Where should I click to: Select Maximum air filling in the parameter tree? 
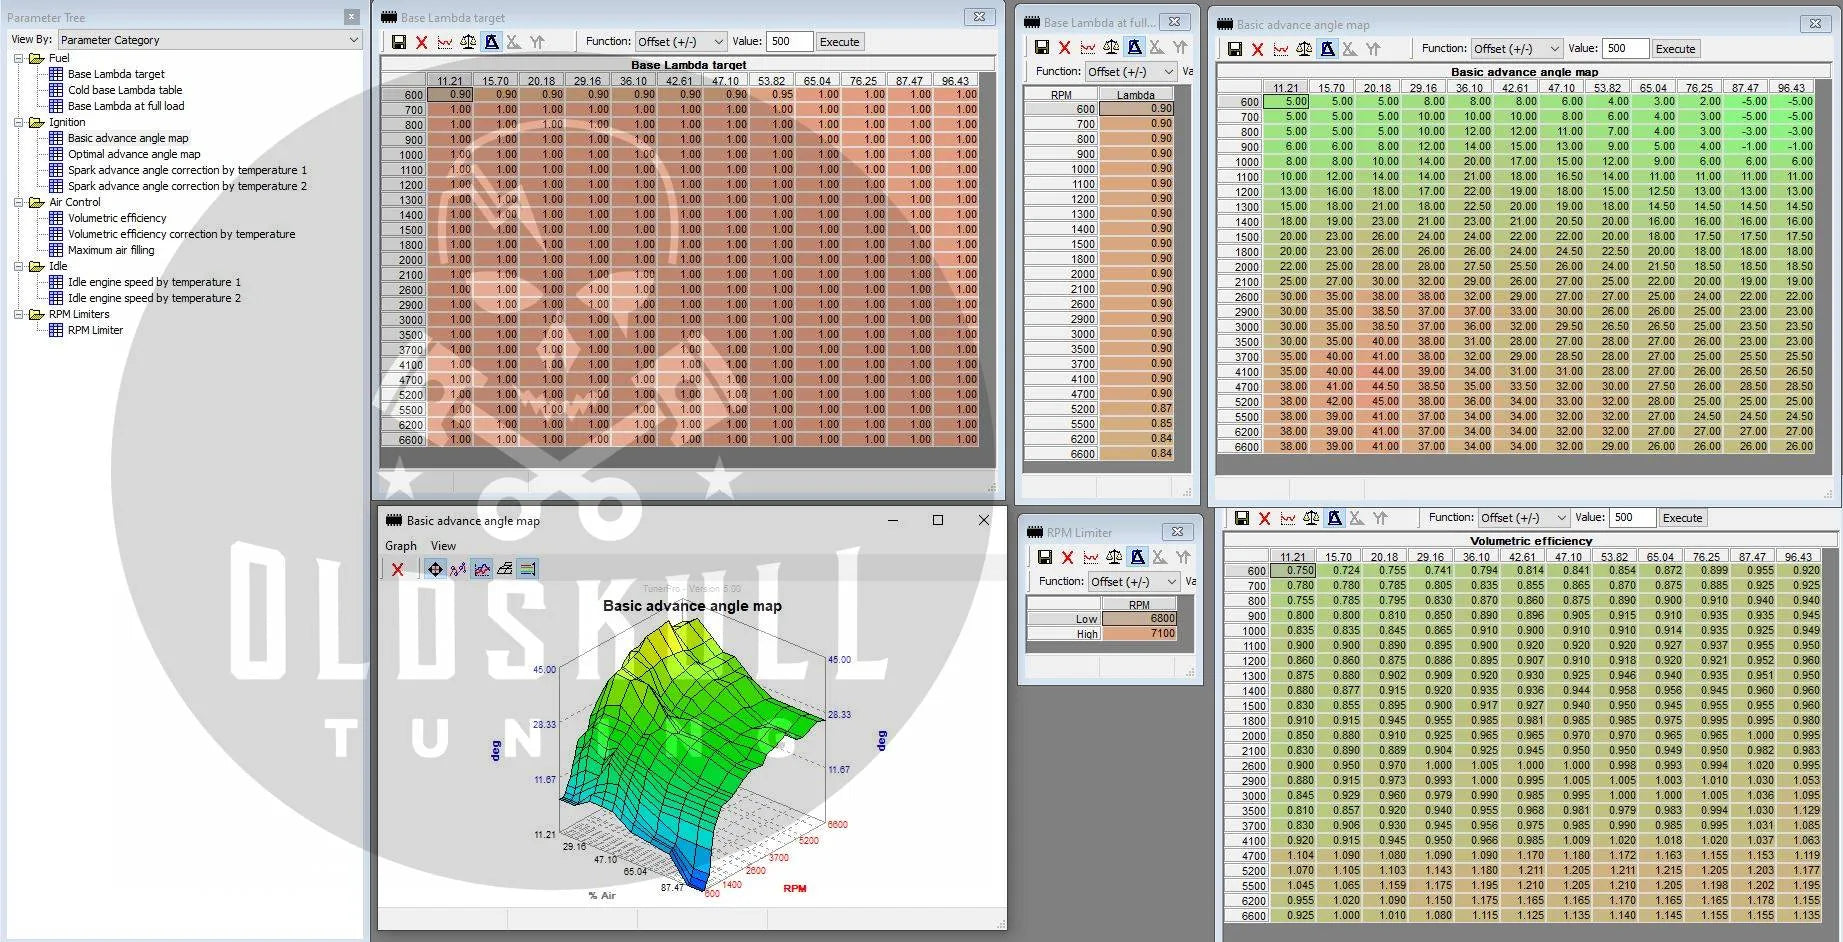(x=111, y=250)
